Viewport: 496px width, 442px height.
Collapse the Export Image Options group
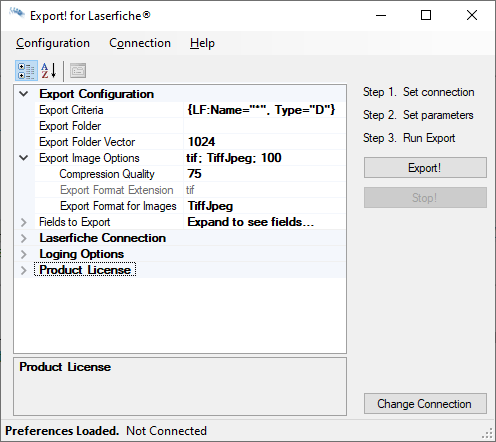(24, 158)
